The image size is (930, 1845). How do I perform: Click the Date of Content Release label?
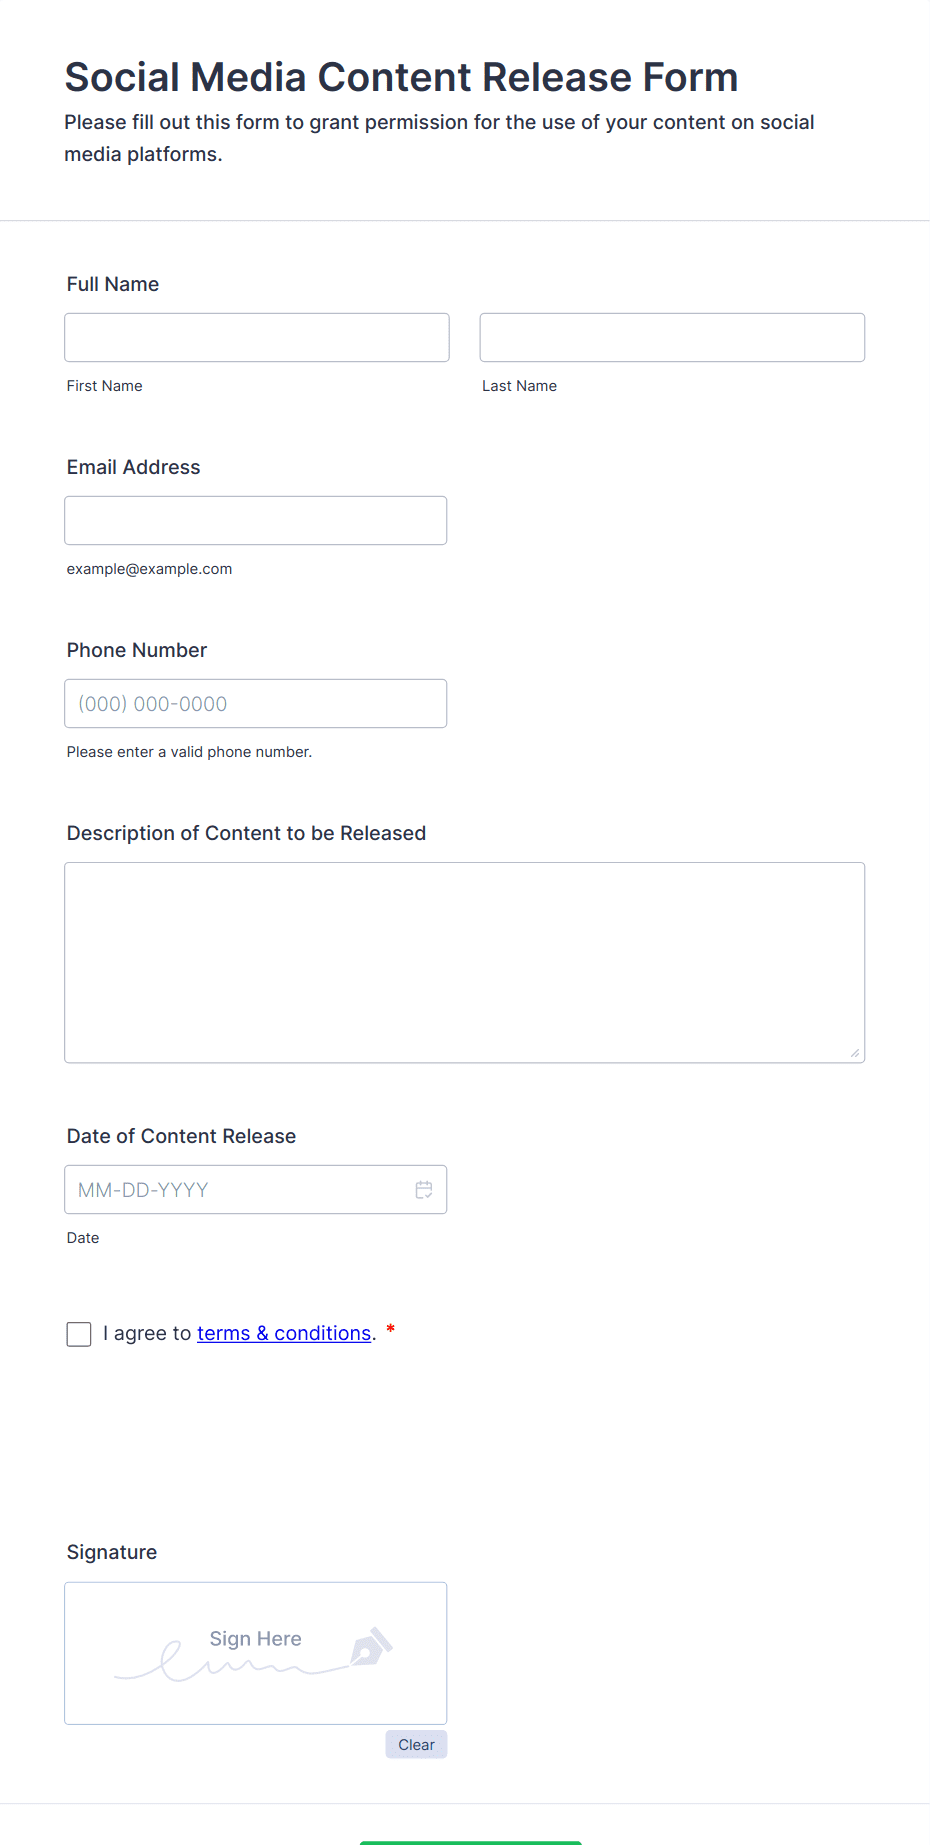[181, 1136]
